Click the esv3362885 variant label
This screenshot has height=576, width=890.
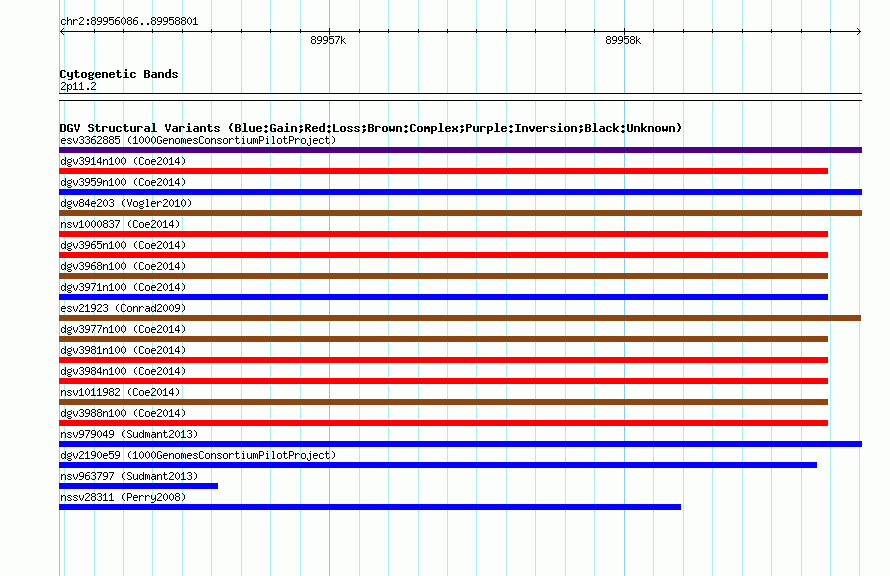[x=198, y=140]
